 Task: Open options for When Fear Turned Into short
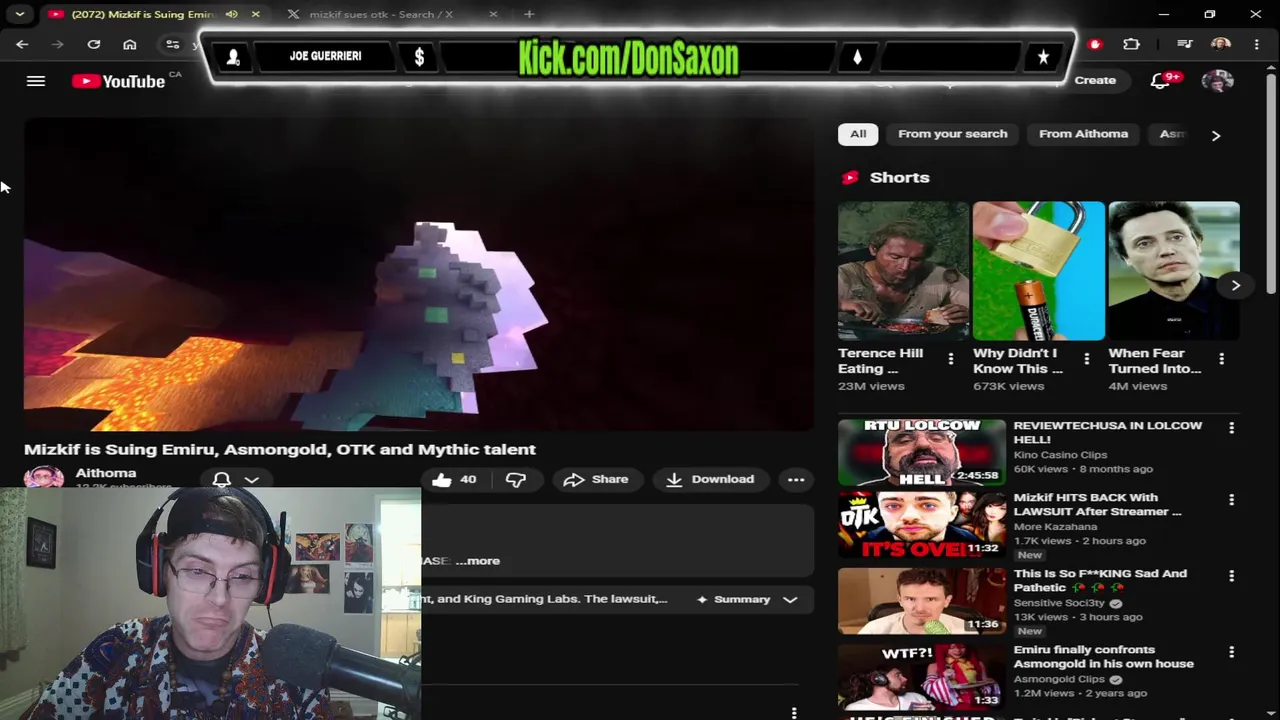tap(1221, 359)
